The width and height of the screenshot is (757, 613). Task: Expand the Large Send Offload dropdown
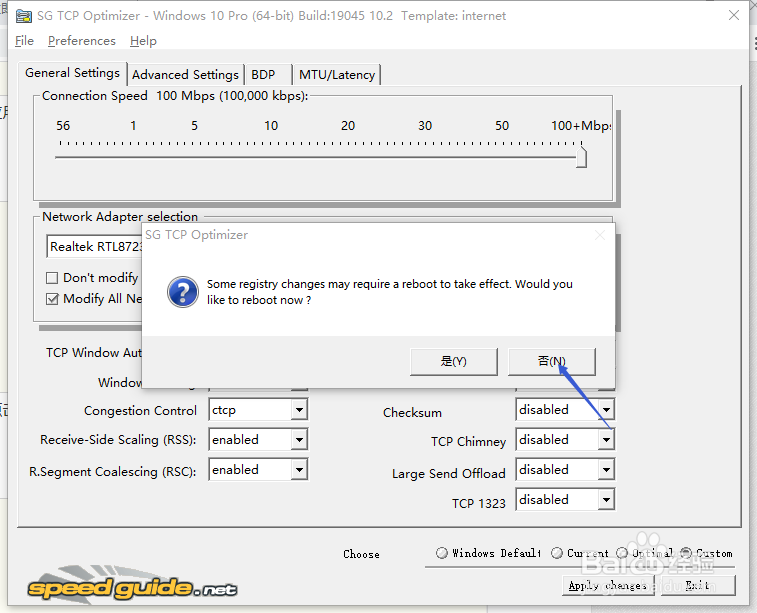606,470
